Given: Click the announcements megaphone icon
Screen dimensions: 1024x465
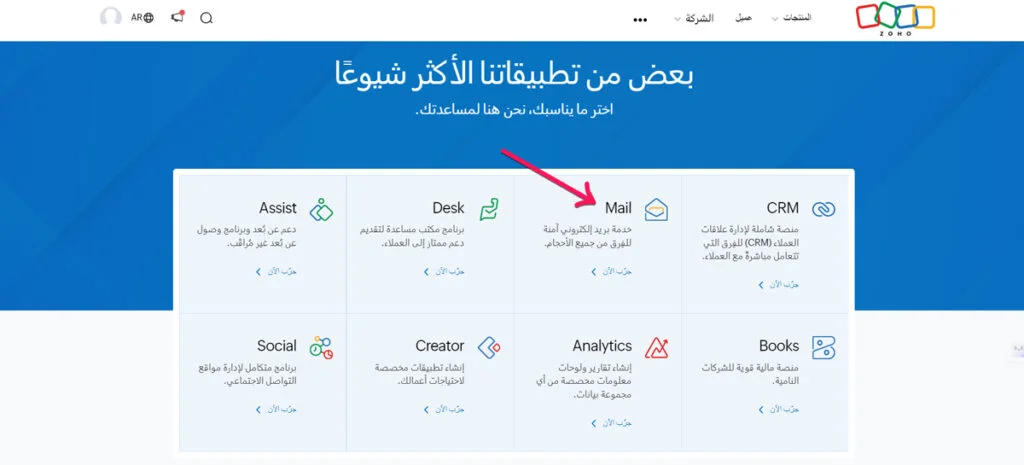Looking at the screenshot, I should tap(177, 17).
